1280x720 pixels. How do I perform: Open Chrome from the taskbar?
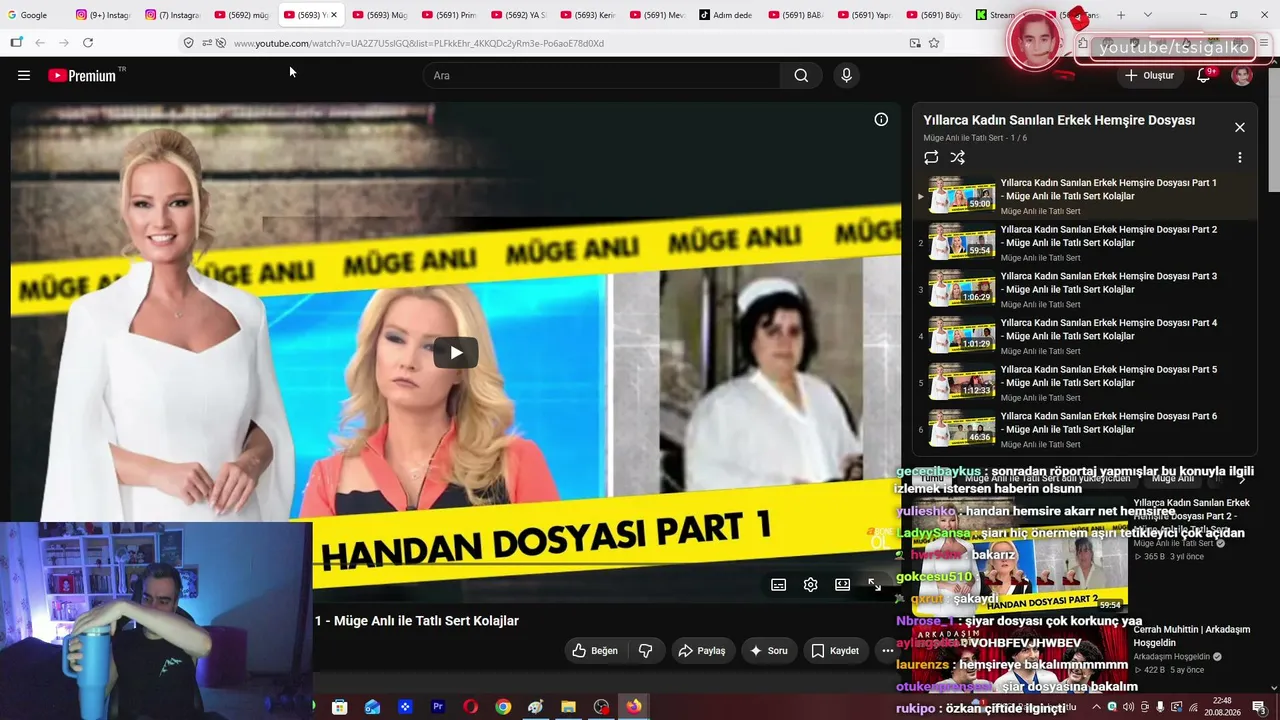point(503,707)
